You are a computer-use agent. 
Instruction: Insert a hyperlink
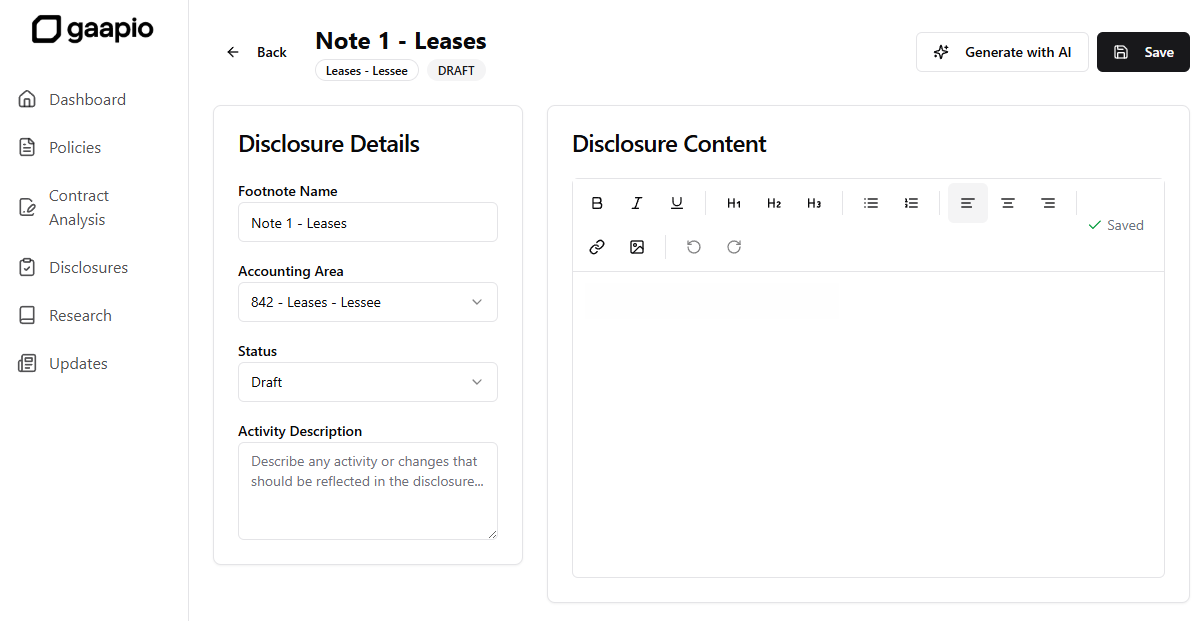pyautogui.click(x=597, y=247)
